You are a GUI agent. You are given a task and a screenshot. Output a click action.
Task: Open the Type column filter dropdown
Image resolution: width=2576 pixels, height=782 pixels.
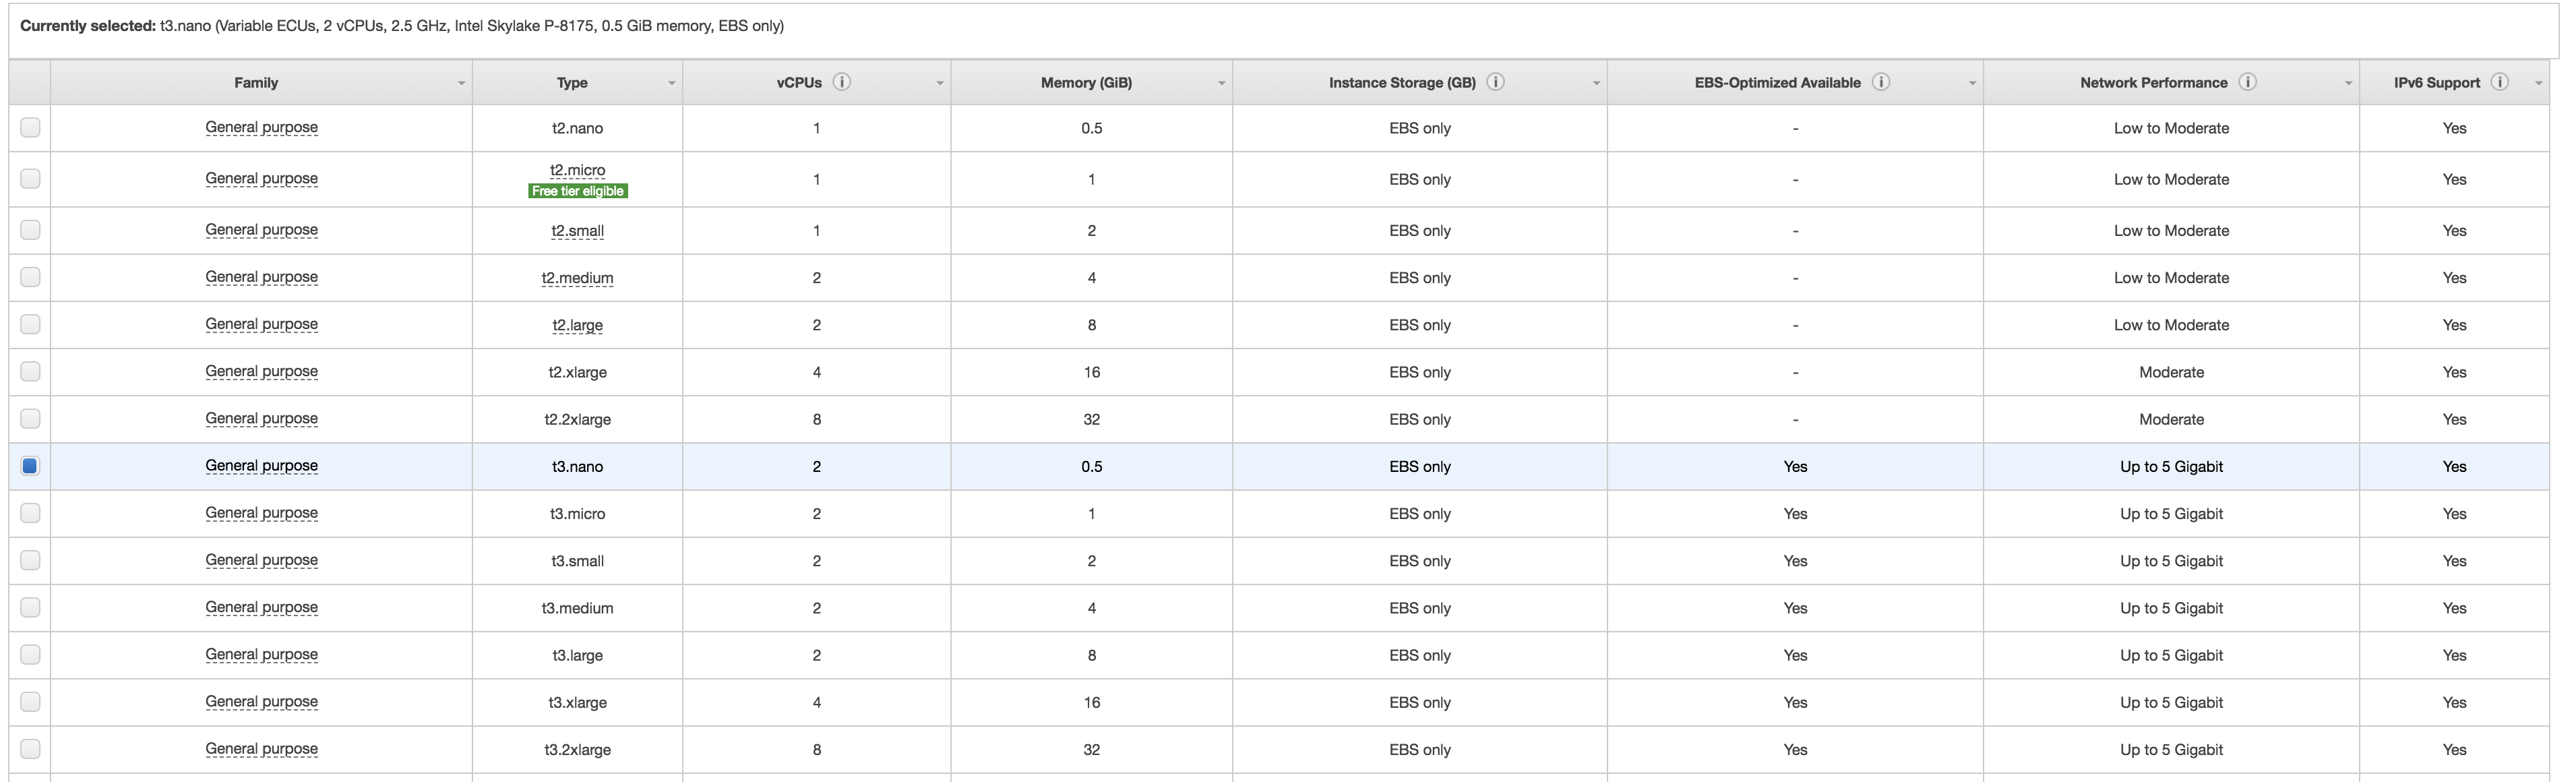tap(671, 82)
